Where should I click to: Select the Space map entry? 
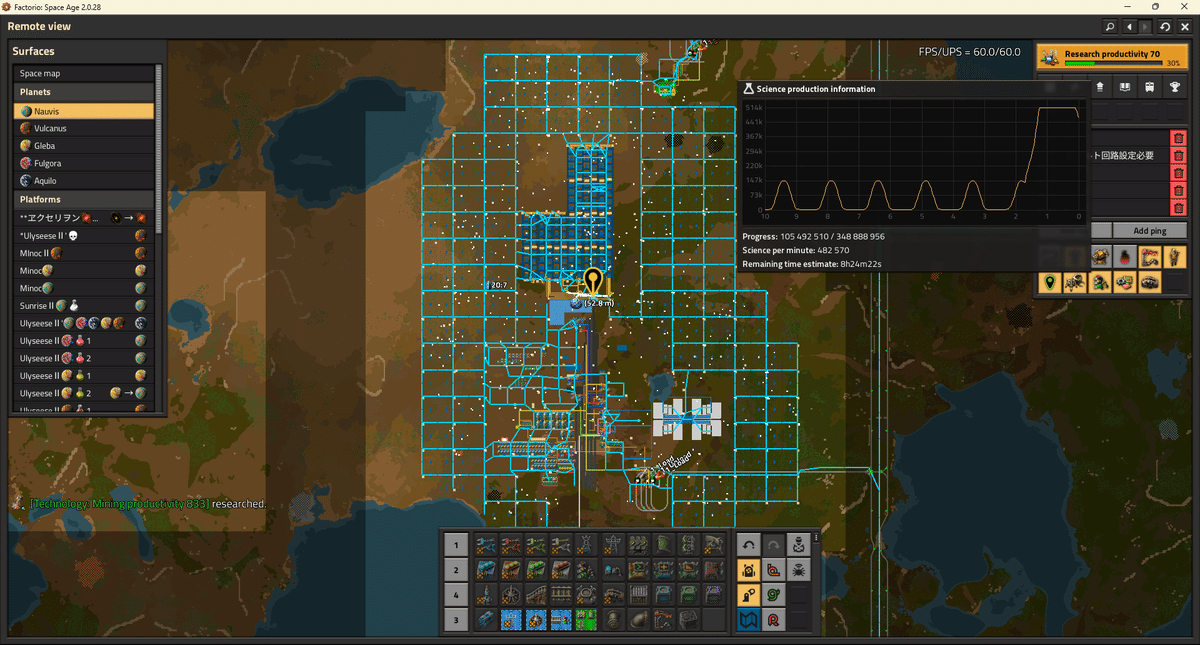[x=84, y=73]
